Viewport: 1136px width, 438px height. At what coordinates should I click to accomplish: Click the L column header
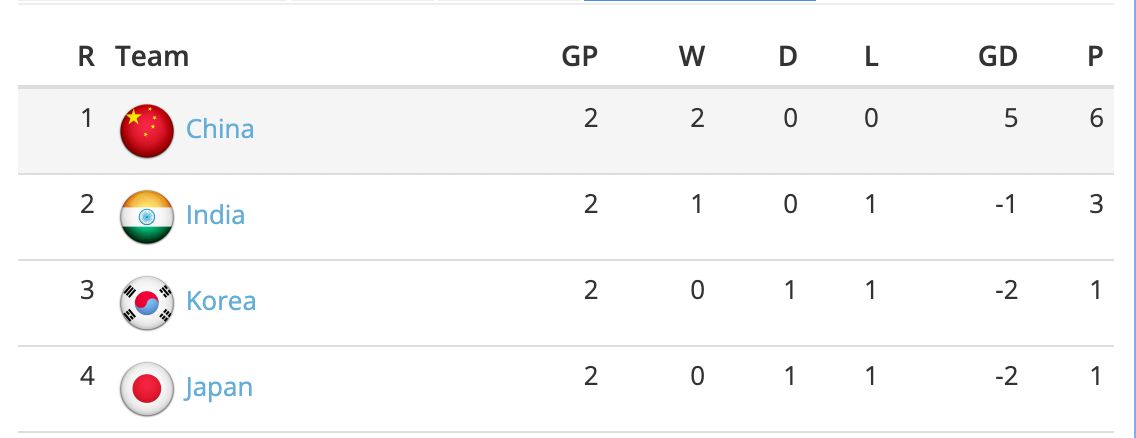pyautogui.click(x=871, y=57)
